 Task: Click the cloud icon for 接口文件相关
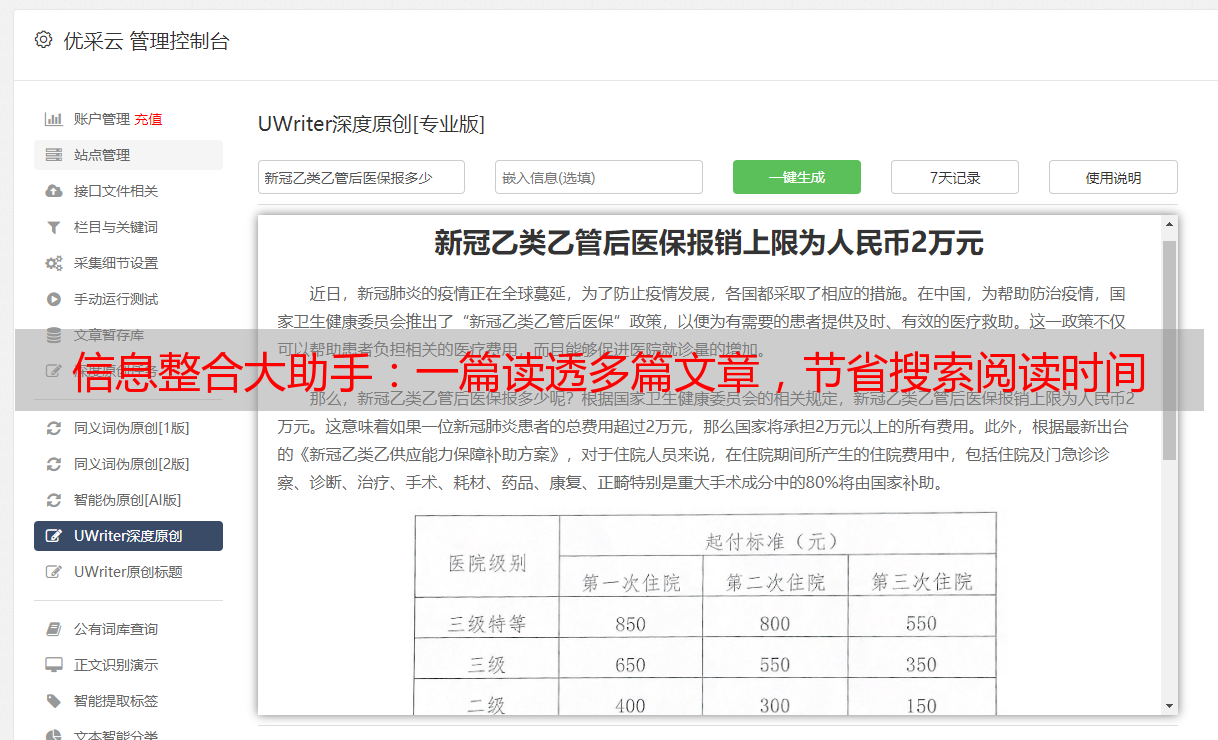point(54,191)
